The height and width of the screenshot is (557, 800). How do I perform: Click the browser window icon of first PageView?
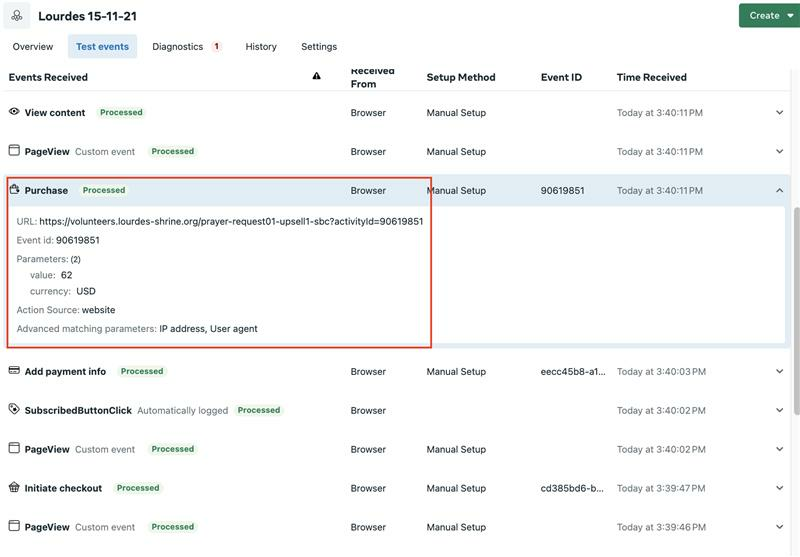(x=14, y=150)
